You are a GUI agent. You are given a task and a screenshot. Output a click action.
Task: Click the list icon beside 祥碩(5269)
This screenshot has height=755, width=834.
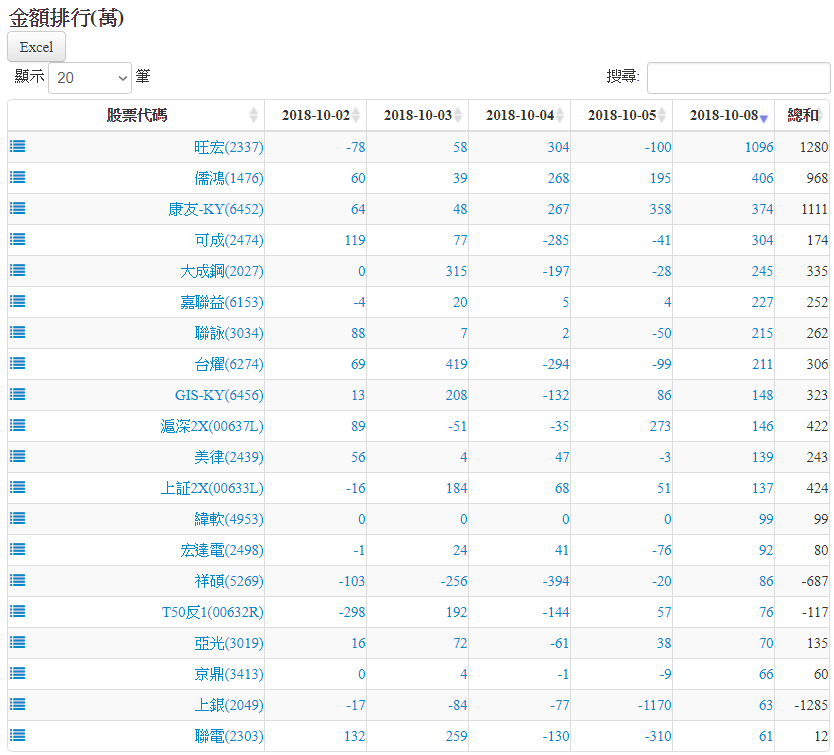coord(18,580)
